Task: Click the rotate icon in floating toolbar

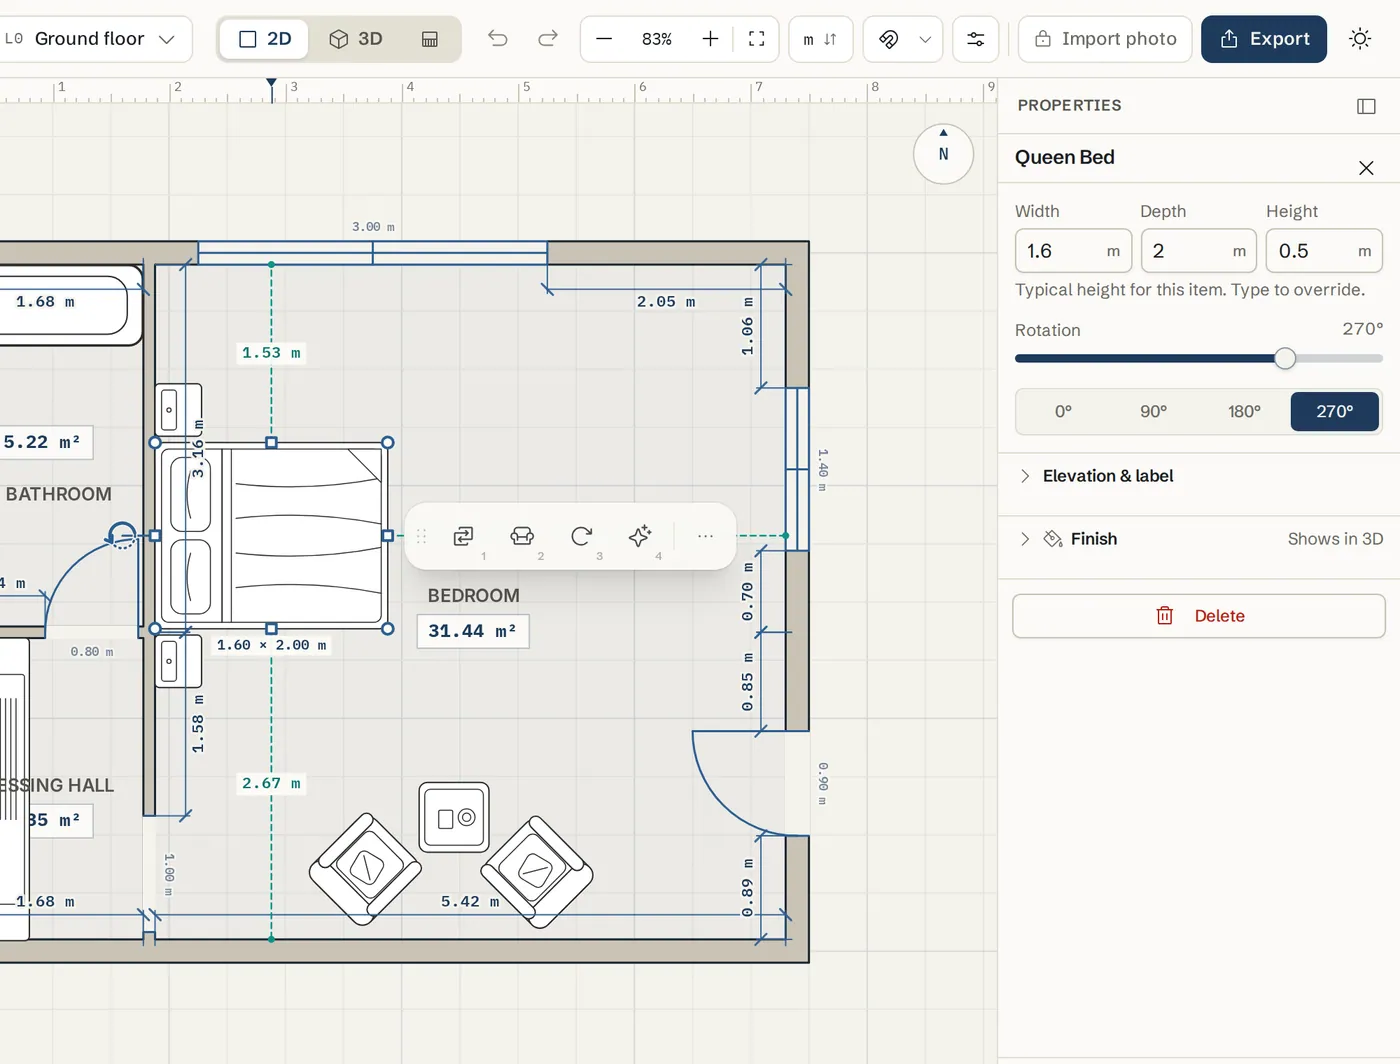Action: (x=581, y=536)
